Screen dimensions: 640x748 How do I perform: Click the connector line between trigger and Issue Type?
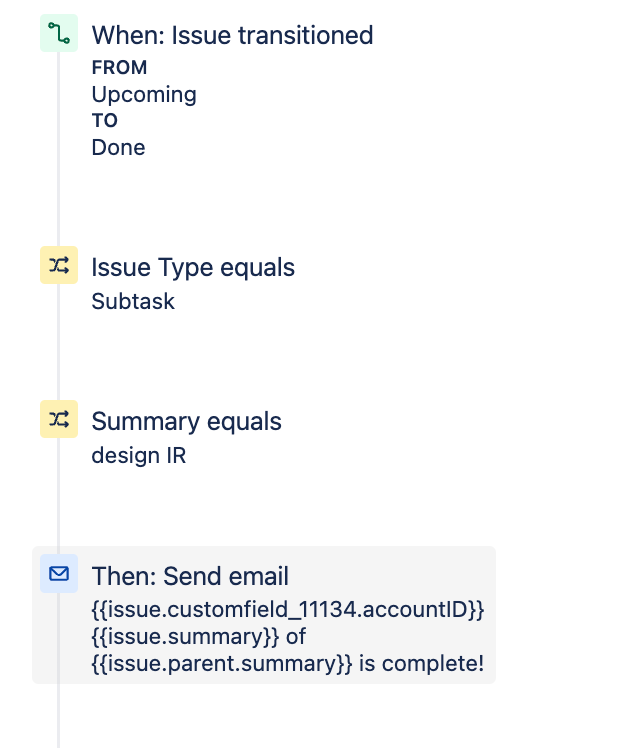click(58, 149)
